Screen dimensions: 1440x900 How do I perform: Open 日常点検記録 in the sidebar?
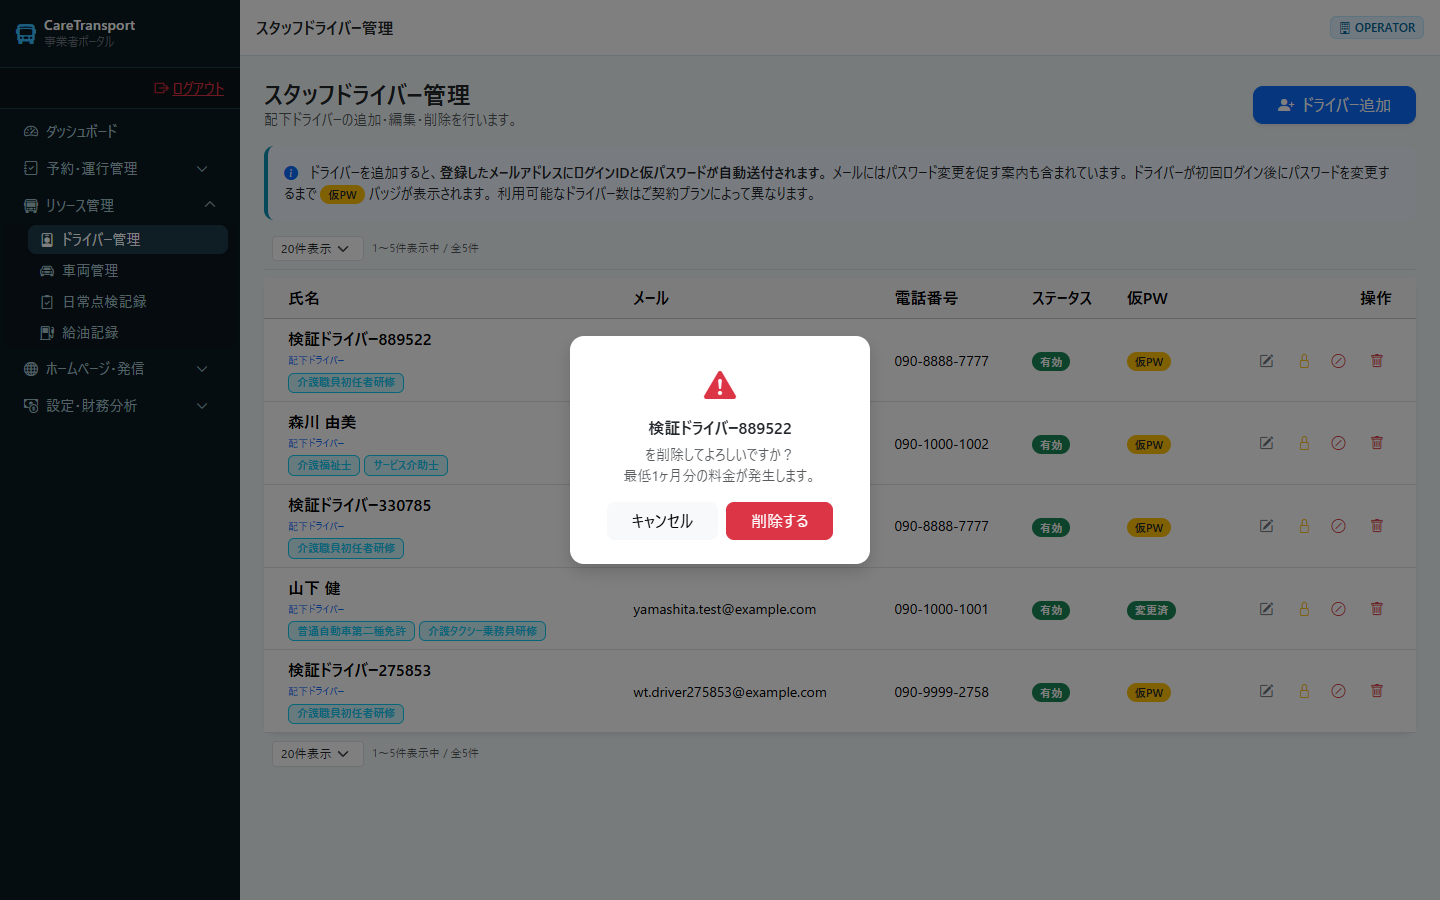pyautogui.click(x=128, y=302)
